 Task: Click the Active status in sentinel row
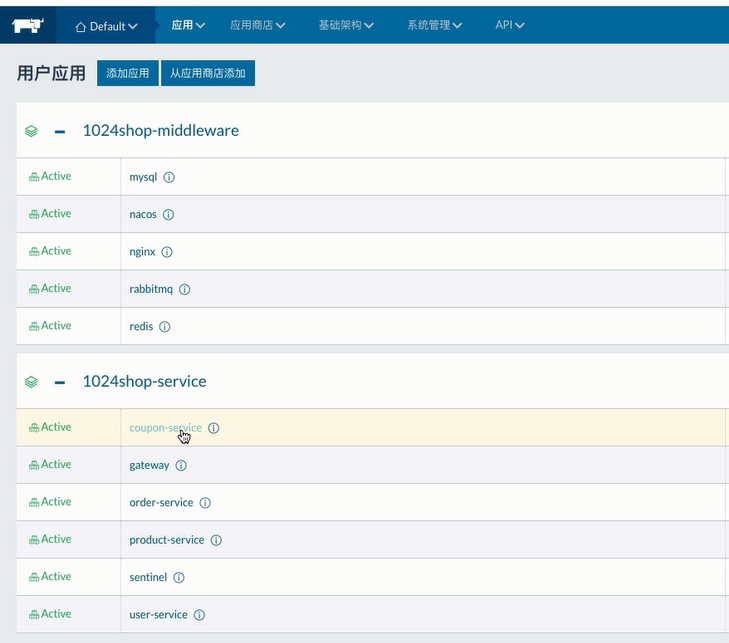tap(50, 577)
